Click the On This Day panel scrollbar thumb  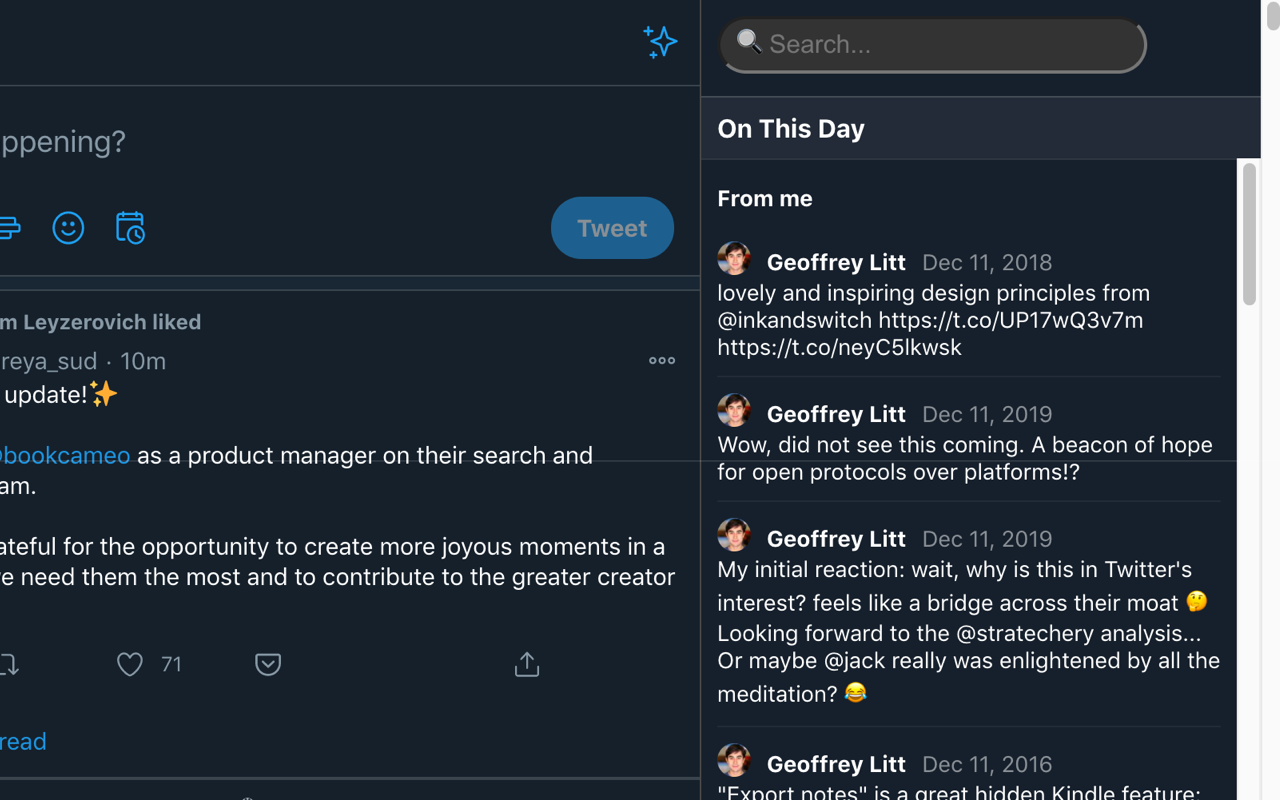(1249, 234)
